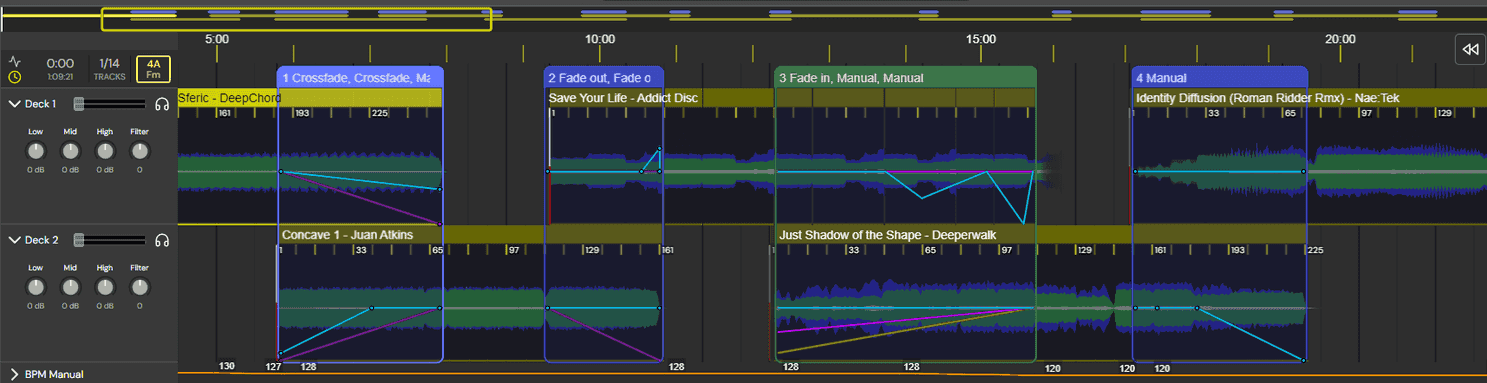Click the Deck 2 Mid EQ knob
Screen dimensions: 1487x383
coord(70,287)
